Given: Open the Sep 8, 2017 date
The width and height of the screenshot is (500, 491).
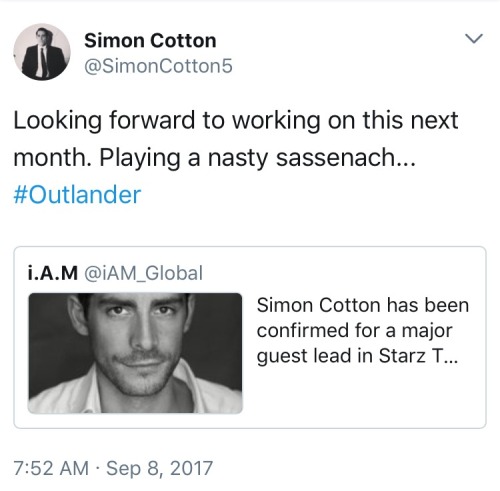Looking at the screenshot, I should click(x=159, y=468).
